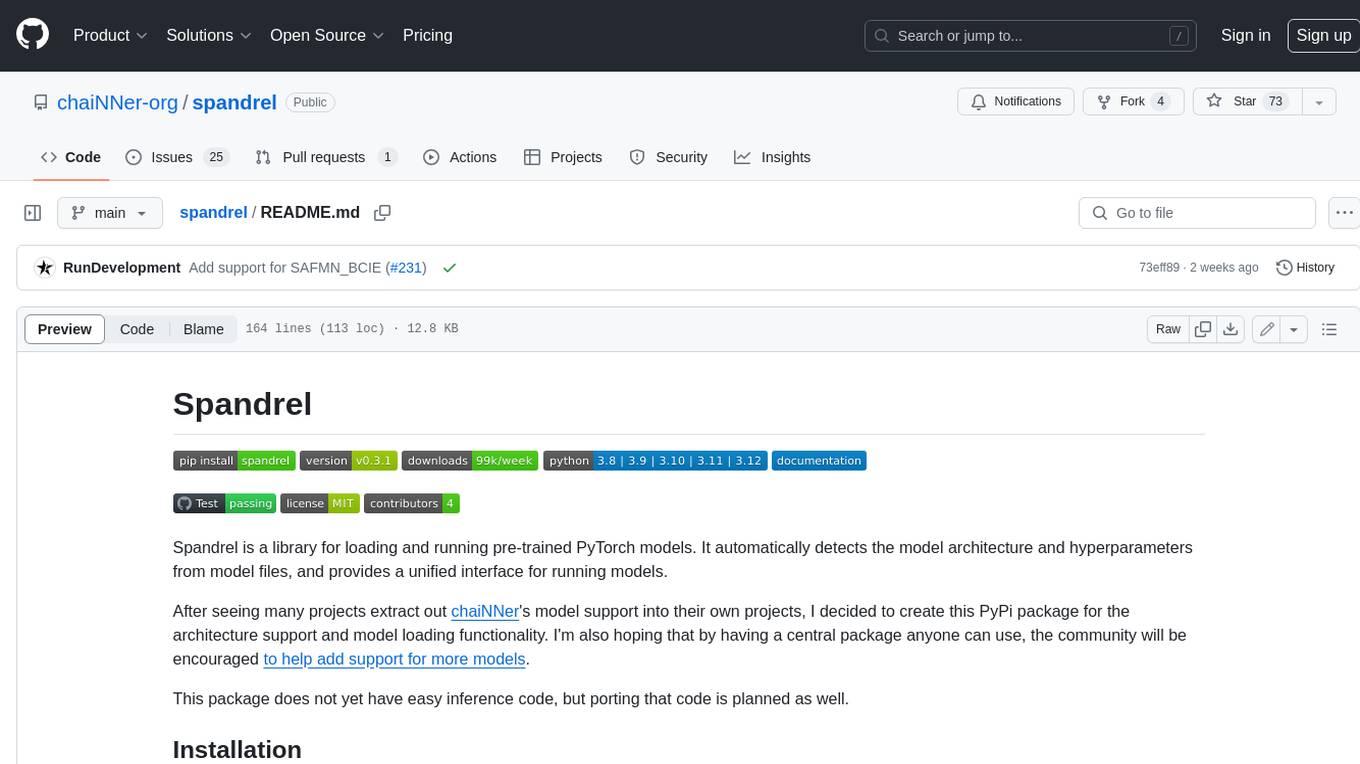
Task: Select the Blame view
Action: 203,329
